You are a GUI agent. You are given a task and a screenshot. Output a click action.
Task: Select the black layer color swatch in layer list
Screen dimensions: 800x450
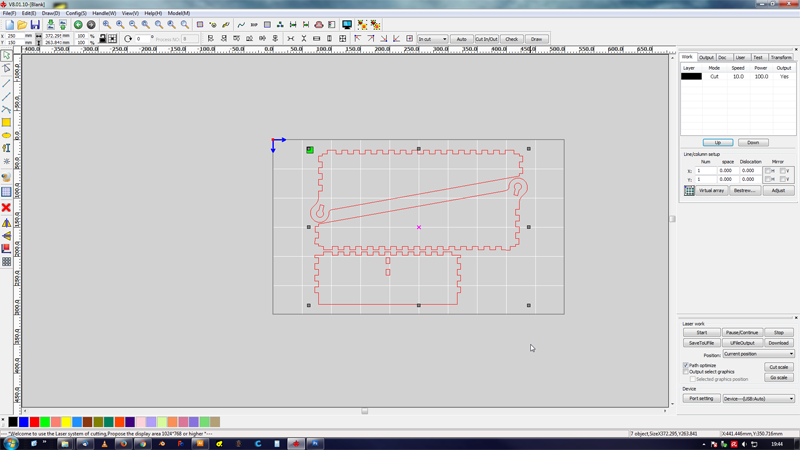point(691,77)
